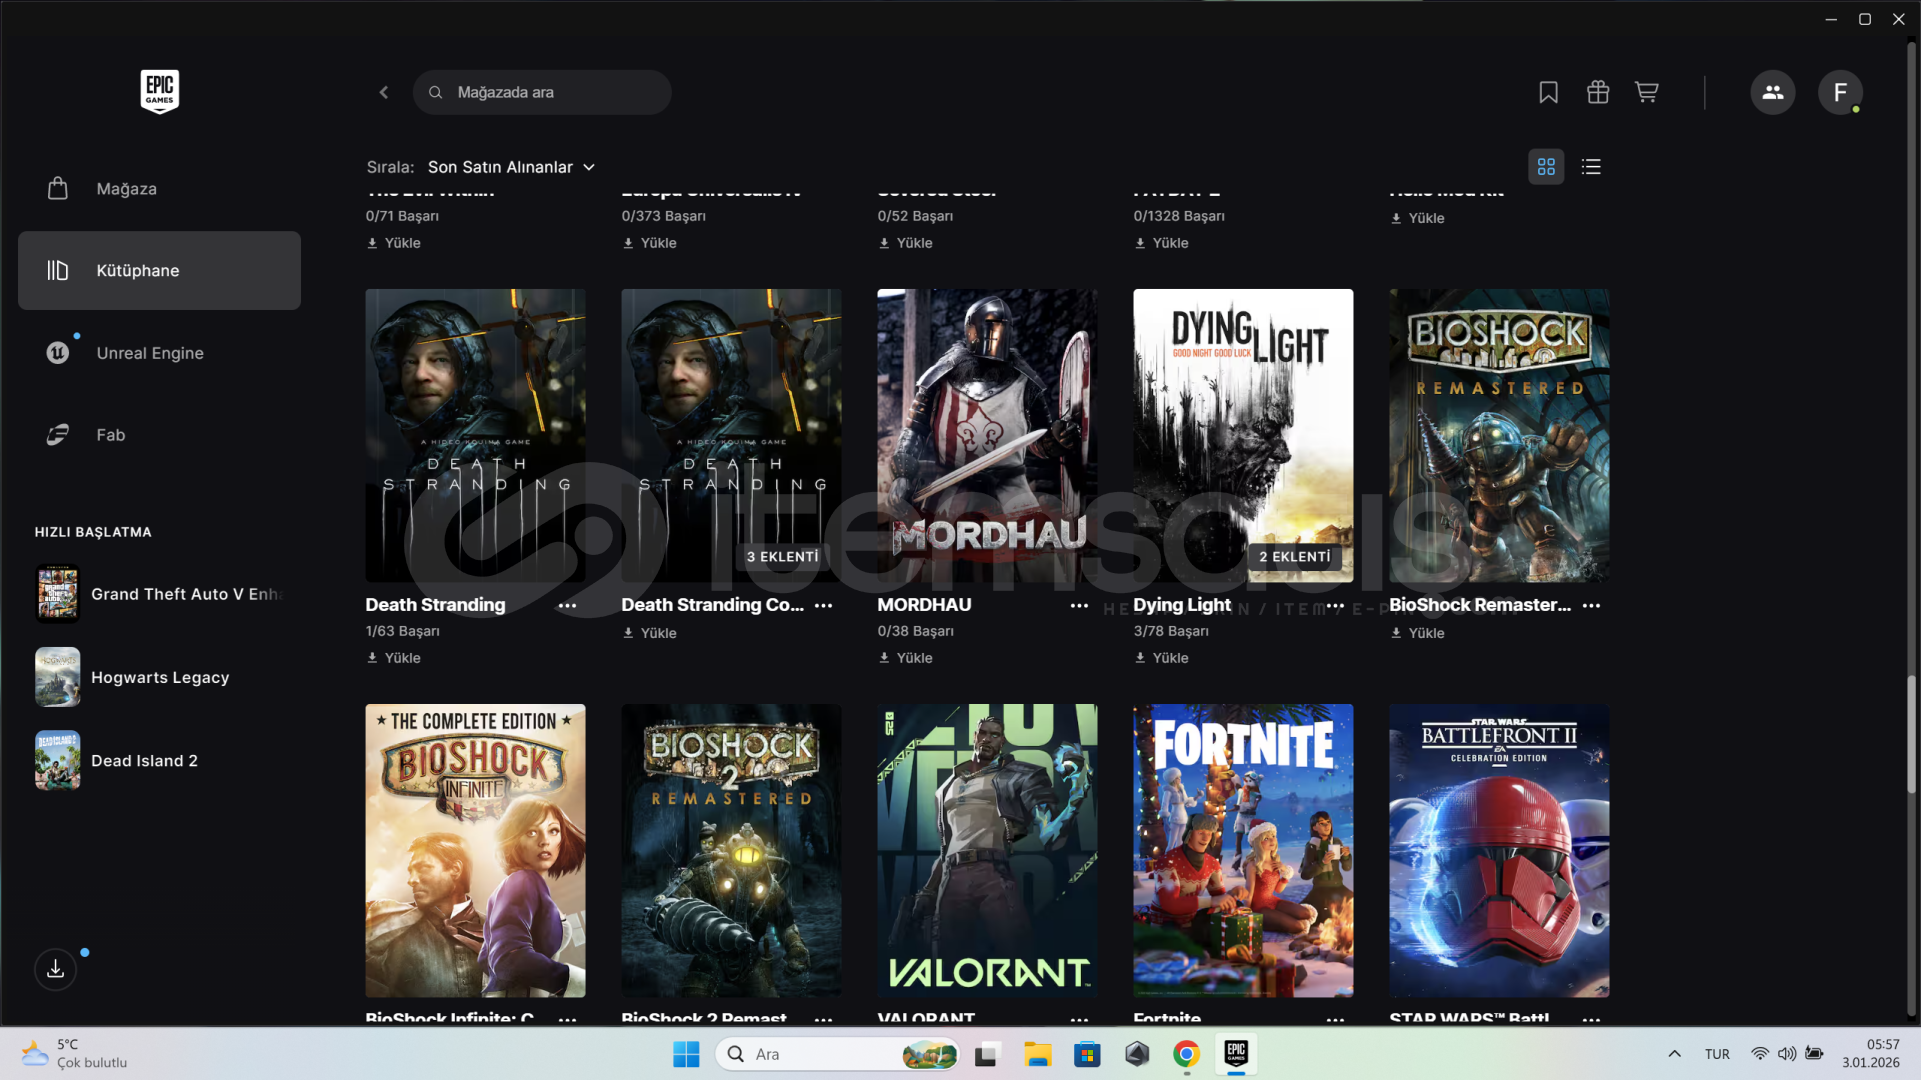Open the Mağaza section
Viewport: 1921px width, 1080px height.
[126, 189]
